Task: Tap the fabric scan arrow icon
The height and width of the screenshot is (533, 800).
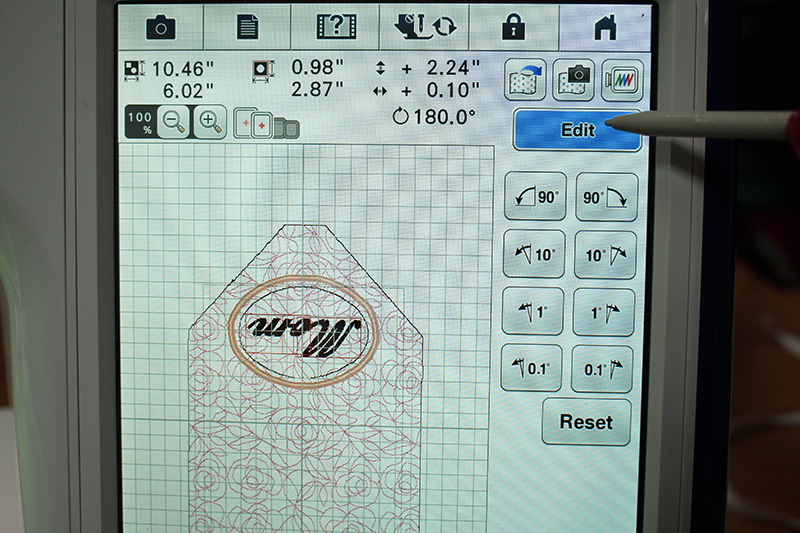Action: (526, 80)
